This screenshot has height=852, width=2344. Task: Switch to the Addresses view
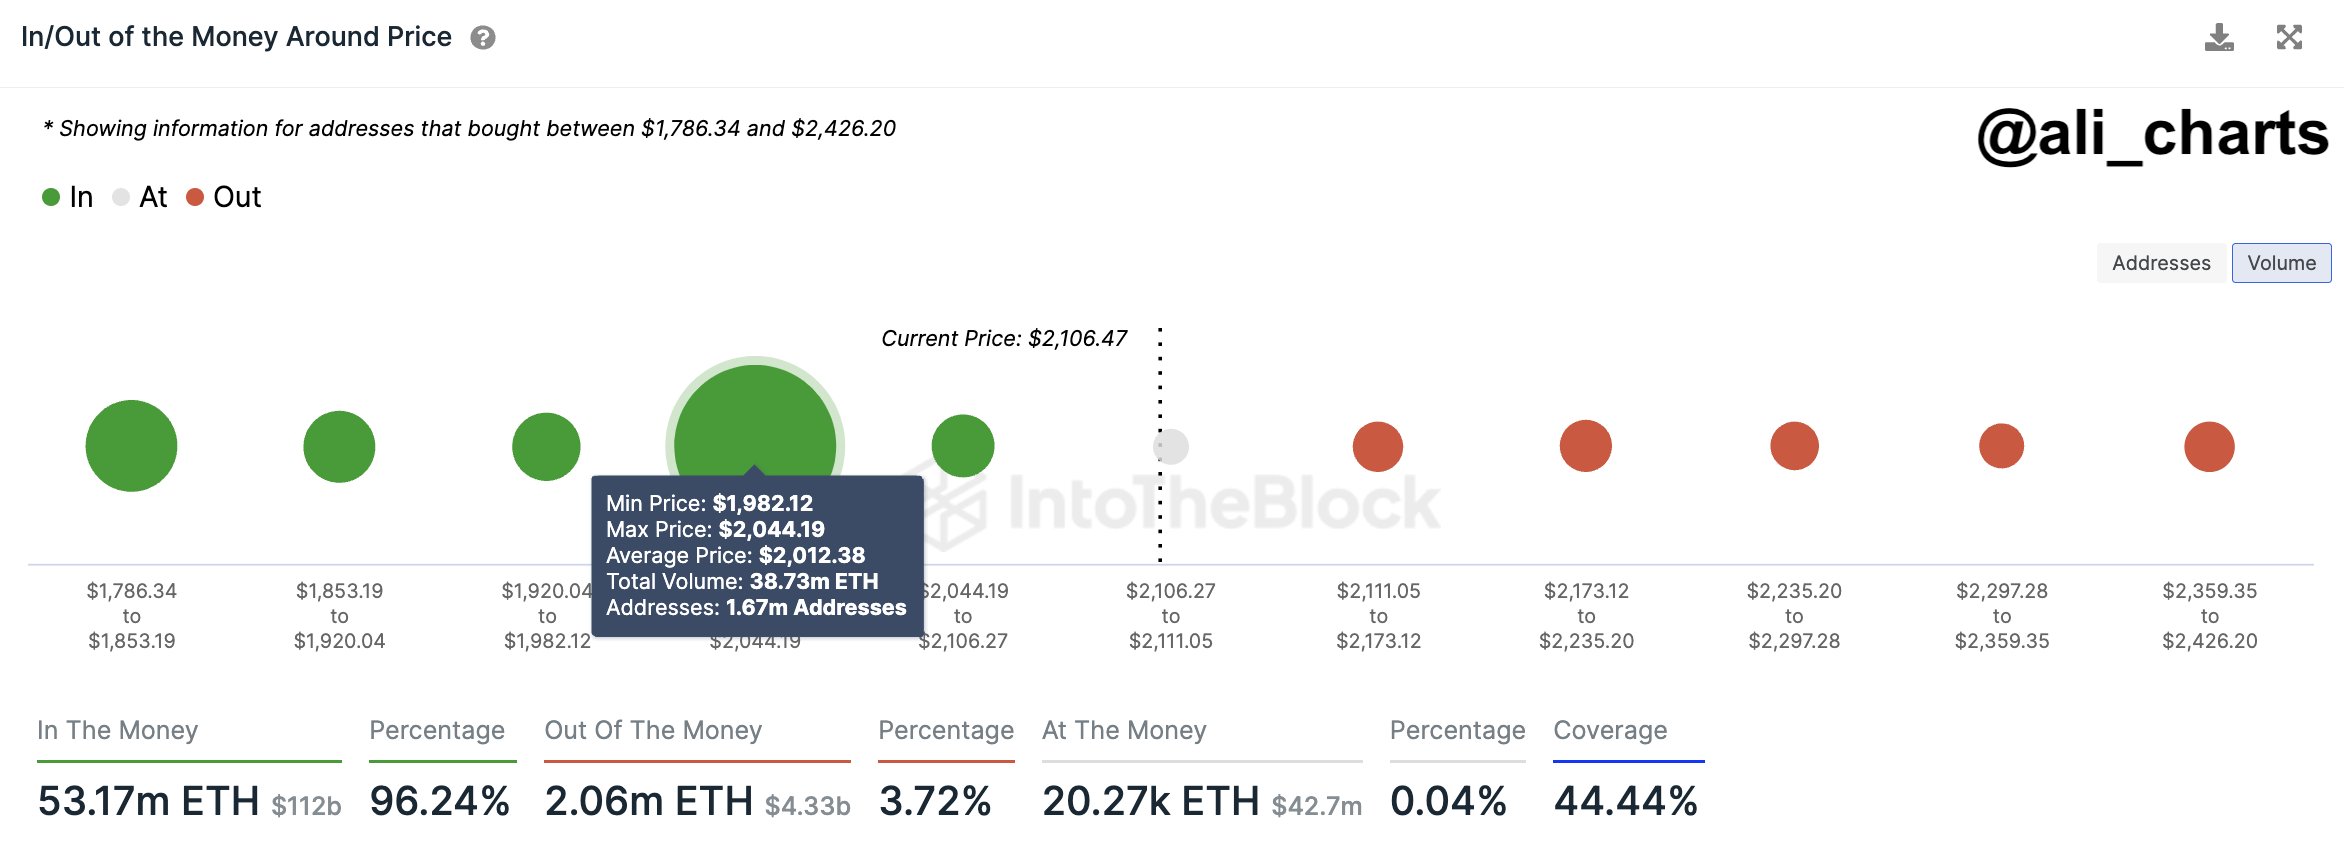tap(2160, 263)
